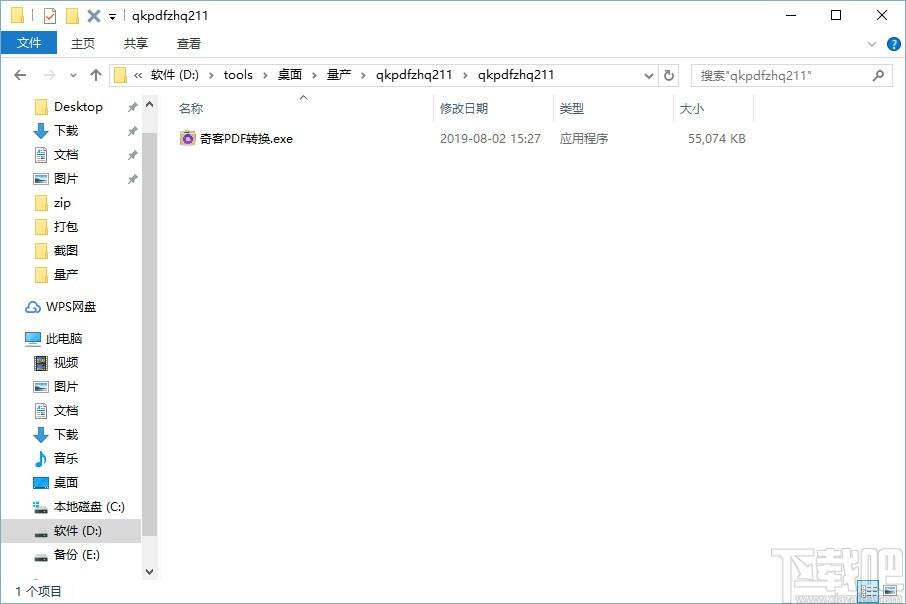
Task: Click the New Folder quick access icon
Action: [x=72, y=16]
